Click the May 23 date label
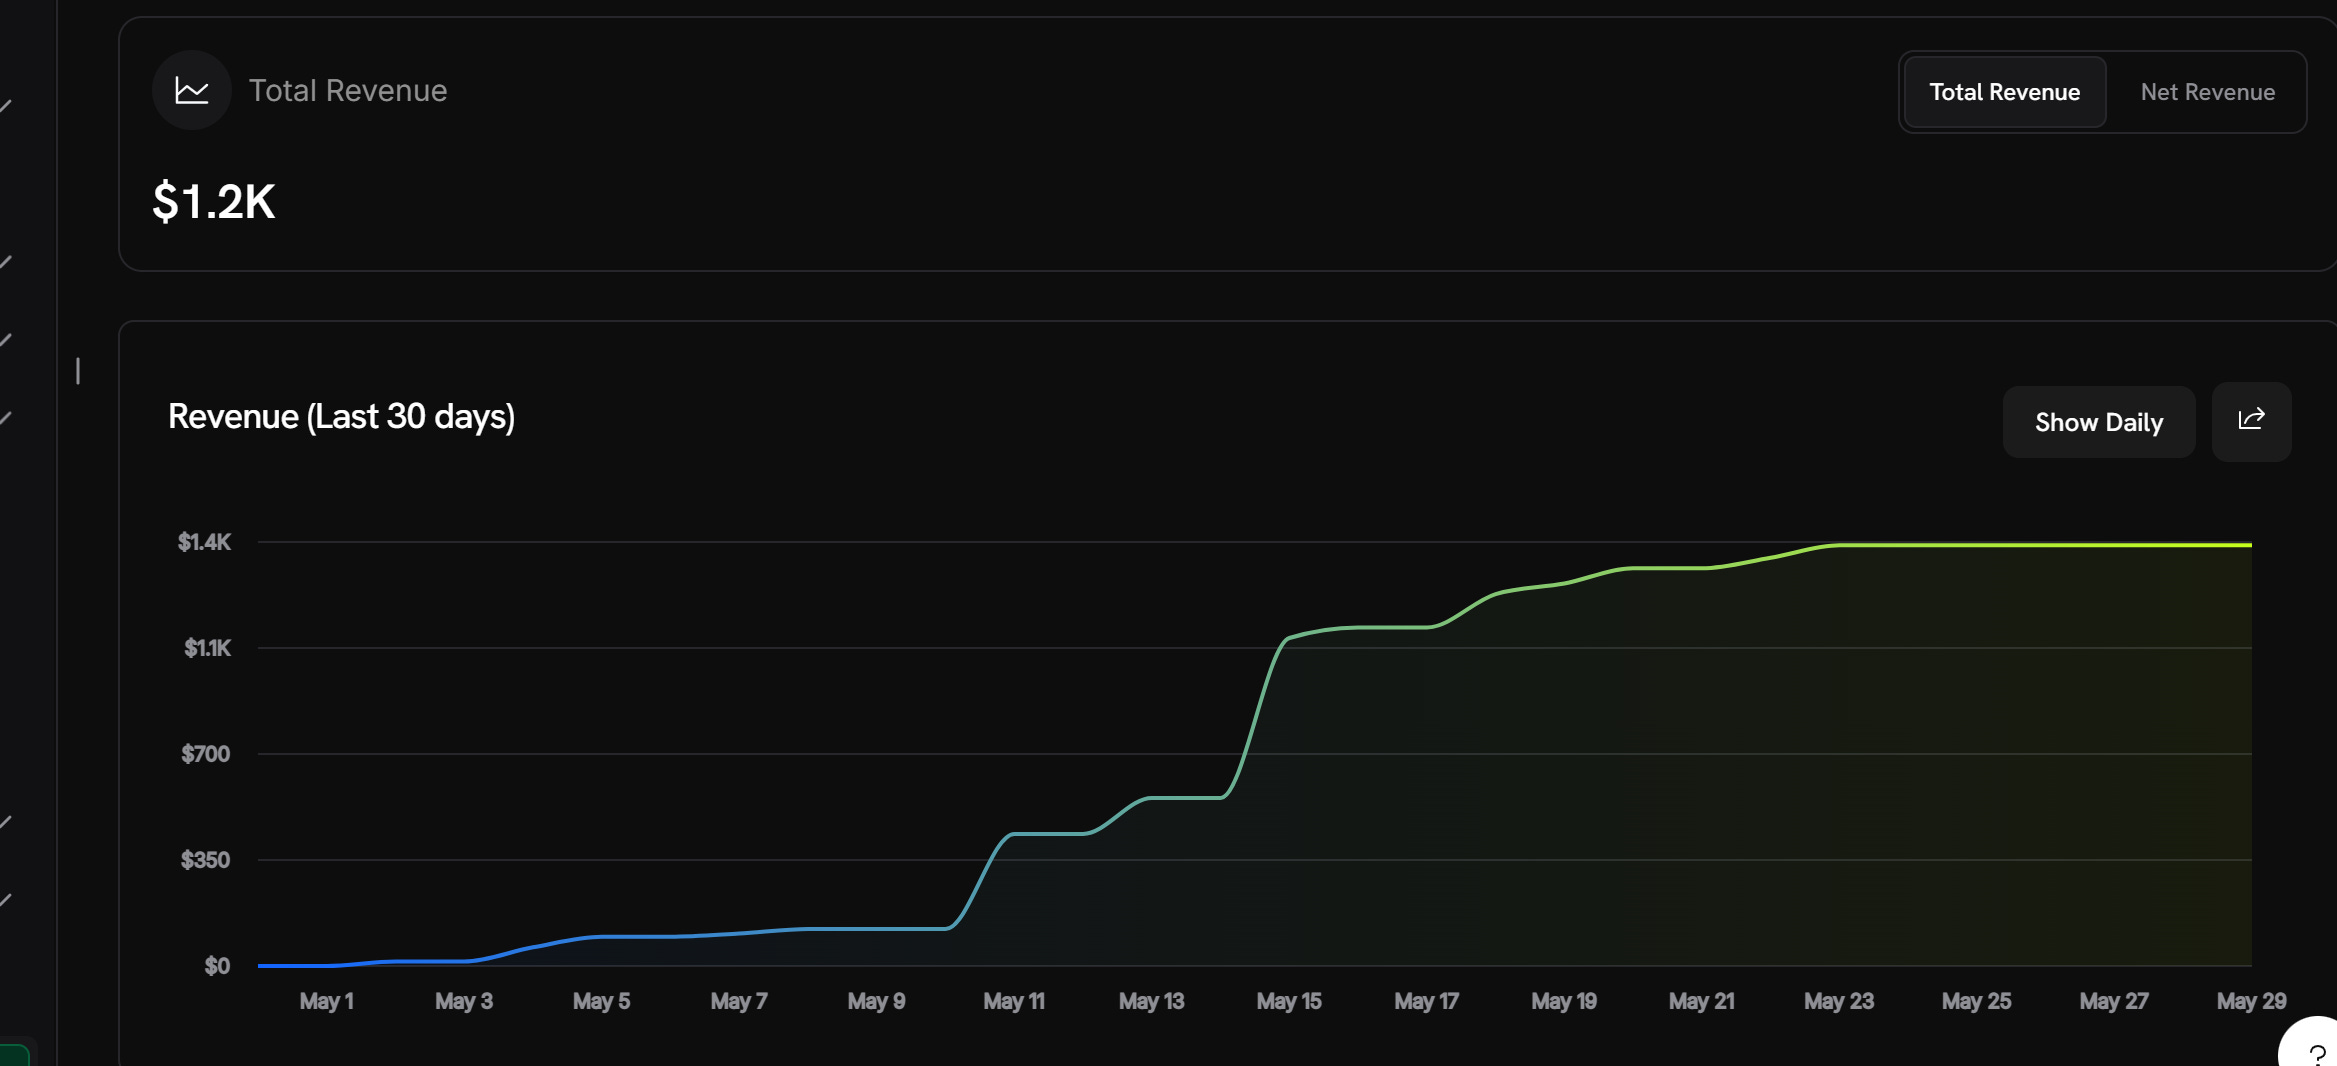Viewport: 2337px width, 1066px height. point(1838,1001)
